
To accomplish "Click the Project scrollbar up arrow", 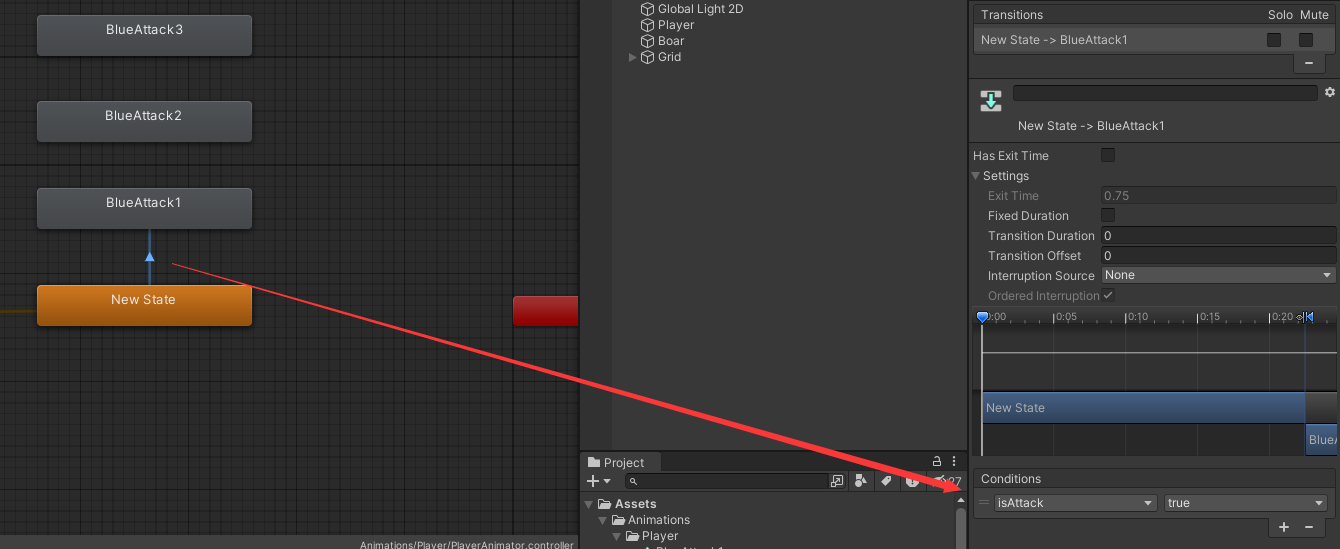I will coord(961,499).
